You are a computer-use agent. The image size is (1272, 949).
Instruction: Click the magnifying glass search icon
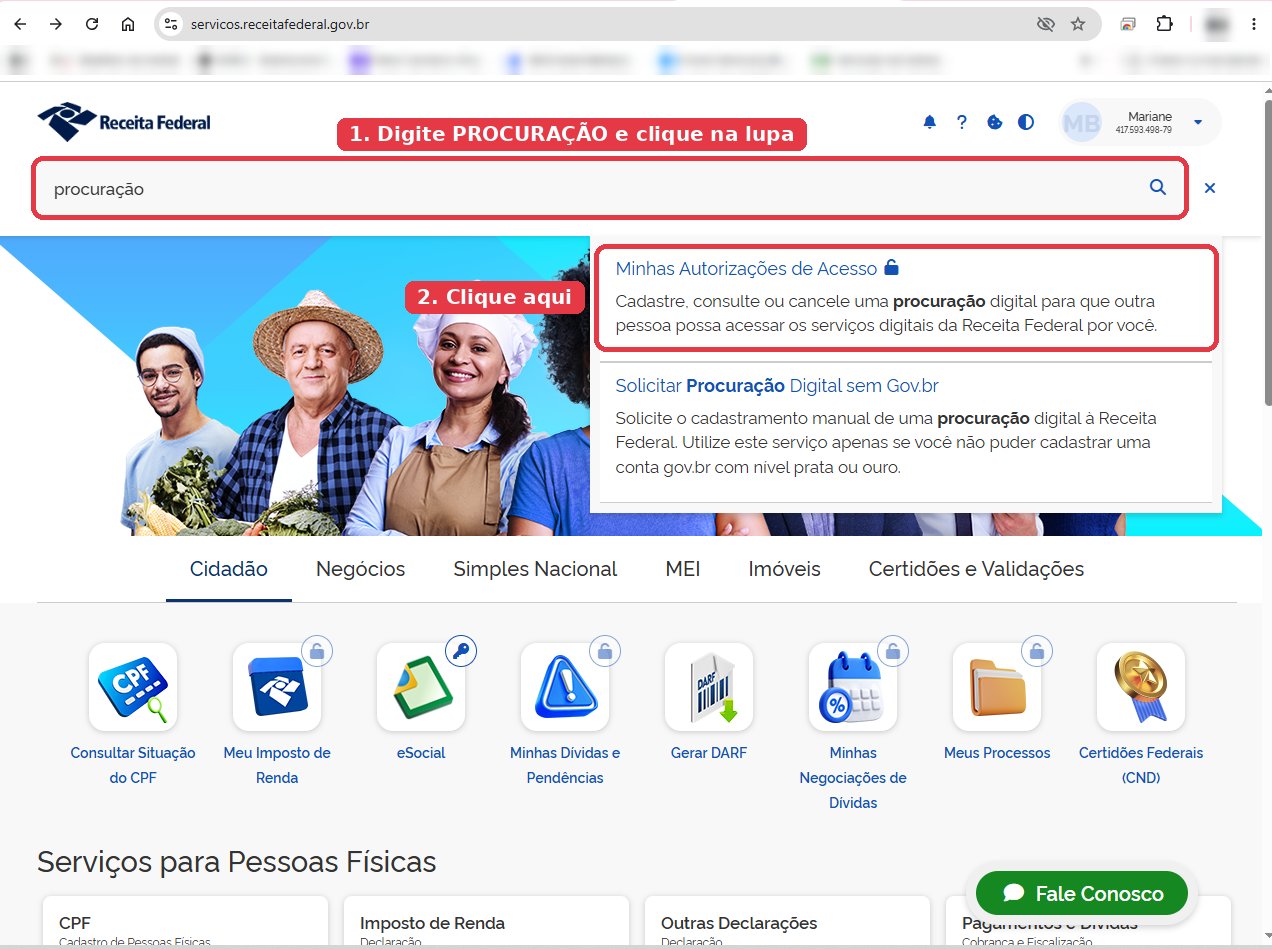tap(1158, 187)
